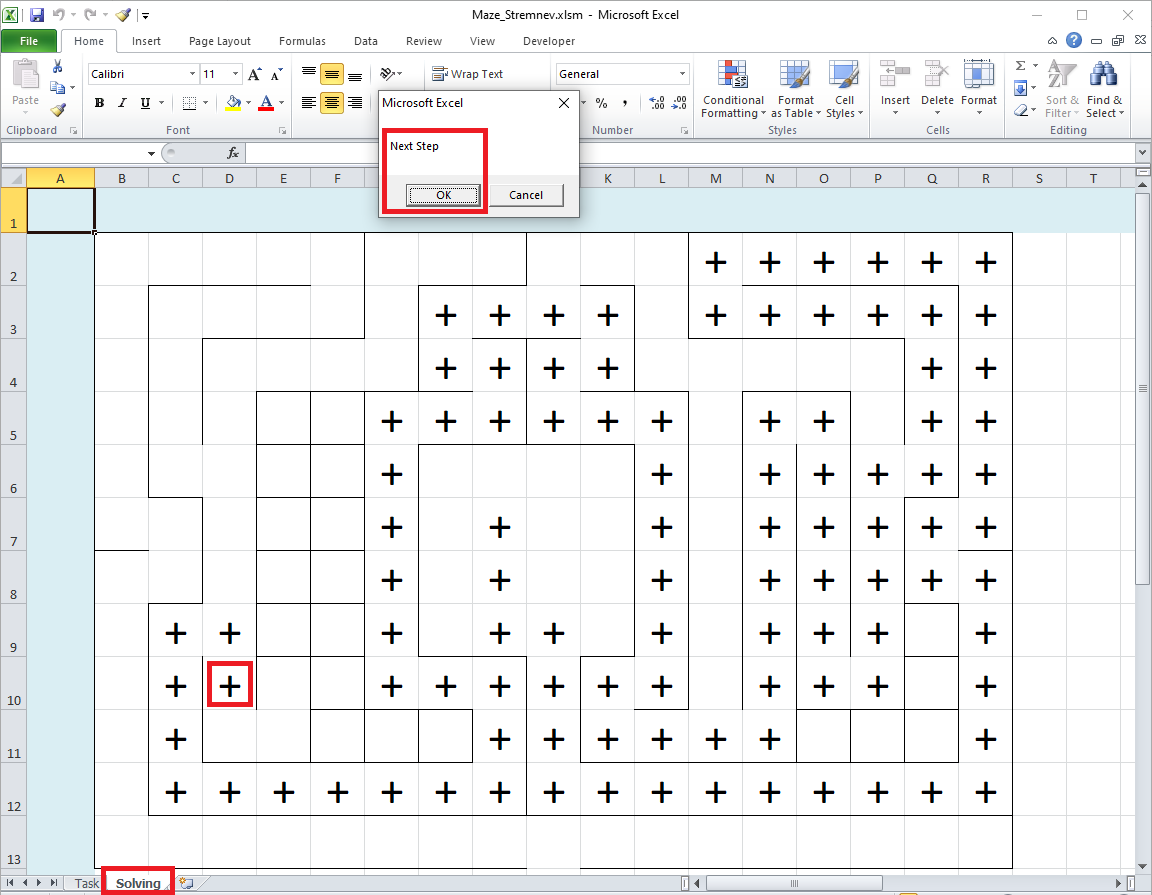Click the insert new worksheet tab icon
Screen dimensions: 1152x895
point(187,883)
